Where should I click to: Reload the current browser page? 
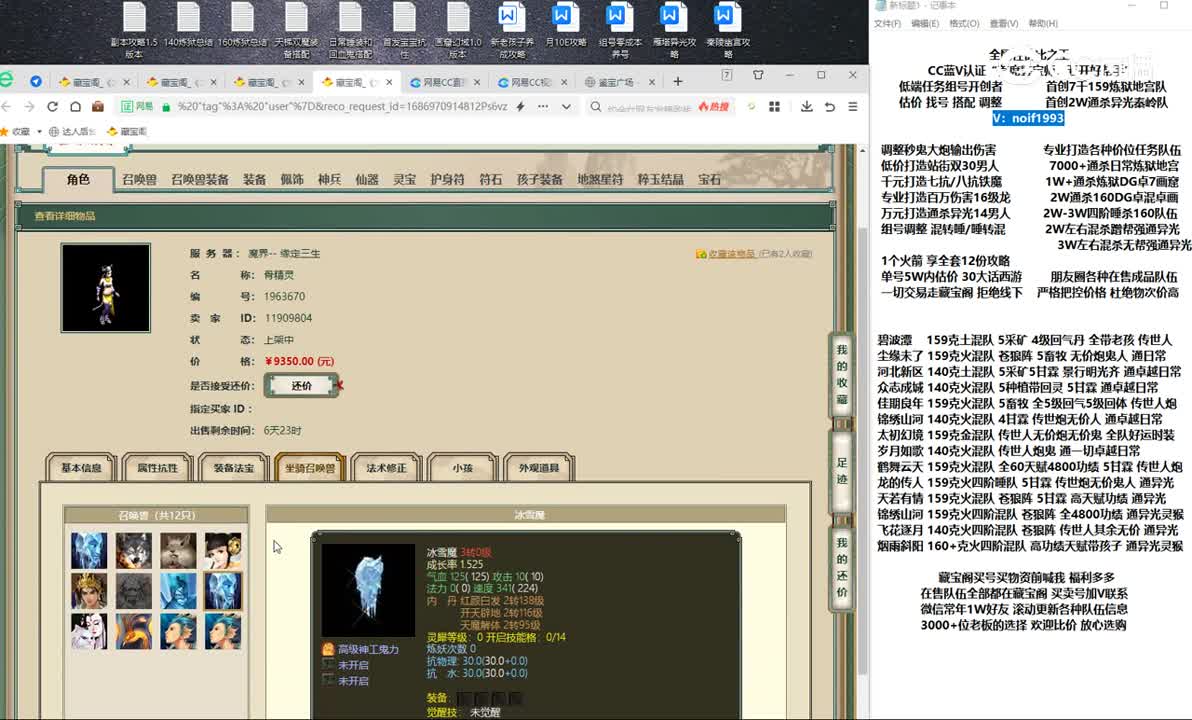coord(52,106)
